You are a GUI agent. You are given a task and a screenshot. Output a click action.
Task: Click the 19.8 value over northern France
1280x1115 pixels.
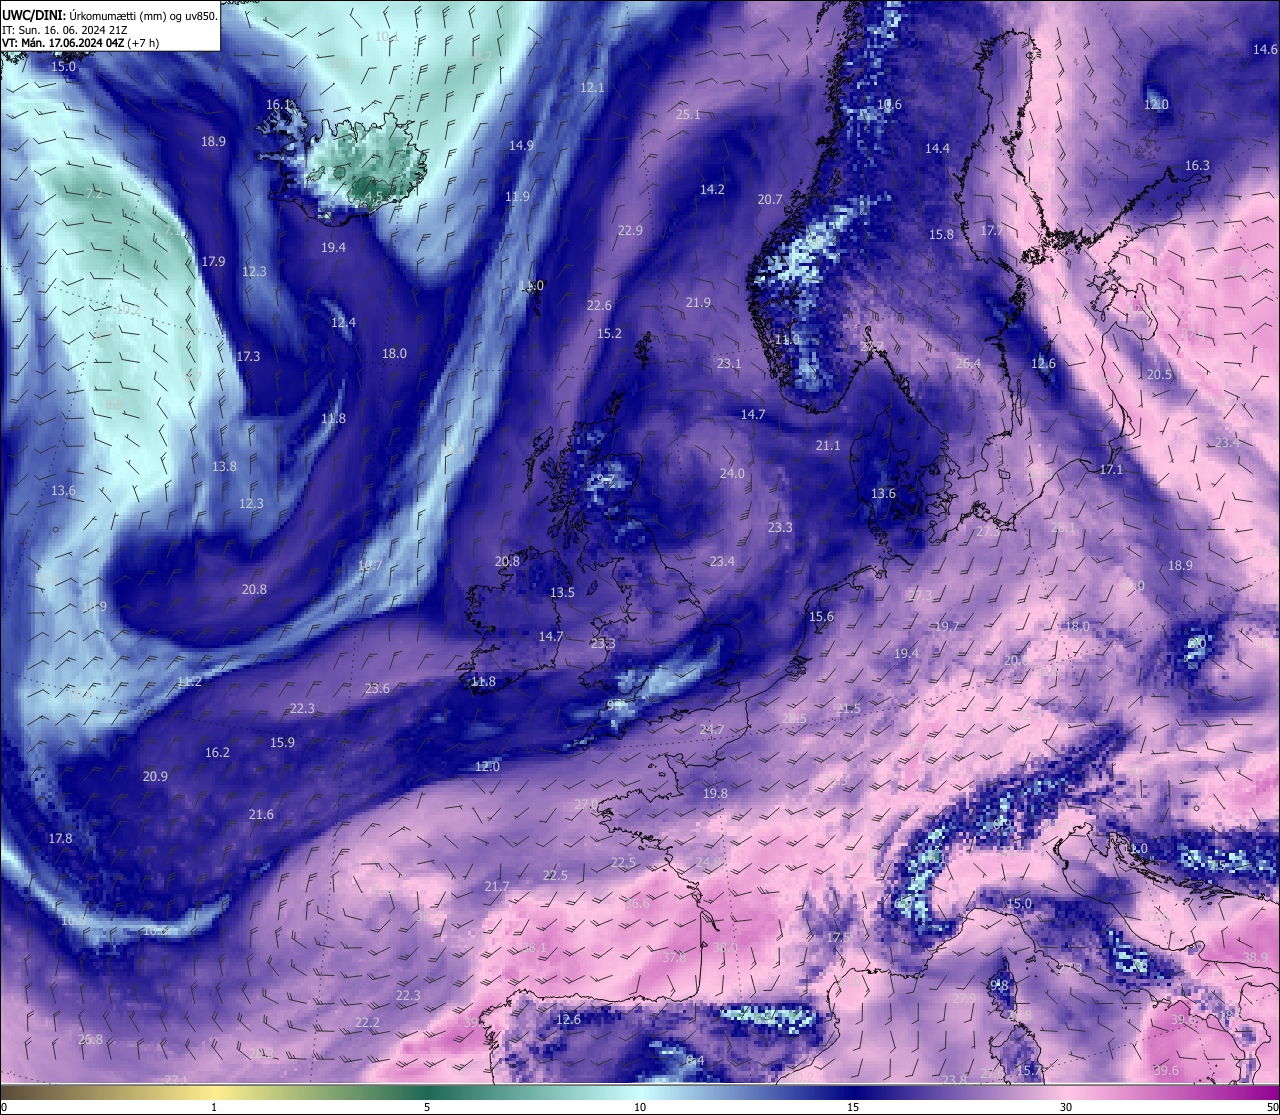coord(715,794)
